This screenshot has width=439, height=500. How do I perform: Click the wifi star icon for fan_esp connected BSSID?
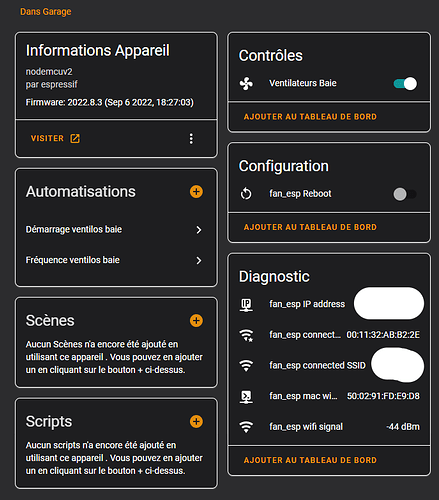(246, 335)
